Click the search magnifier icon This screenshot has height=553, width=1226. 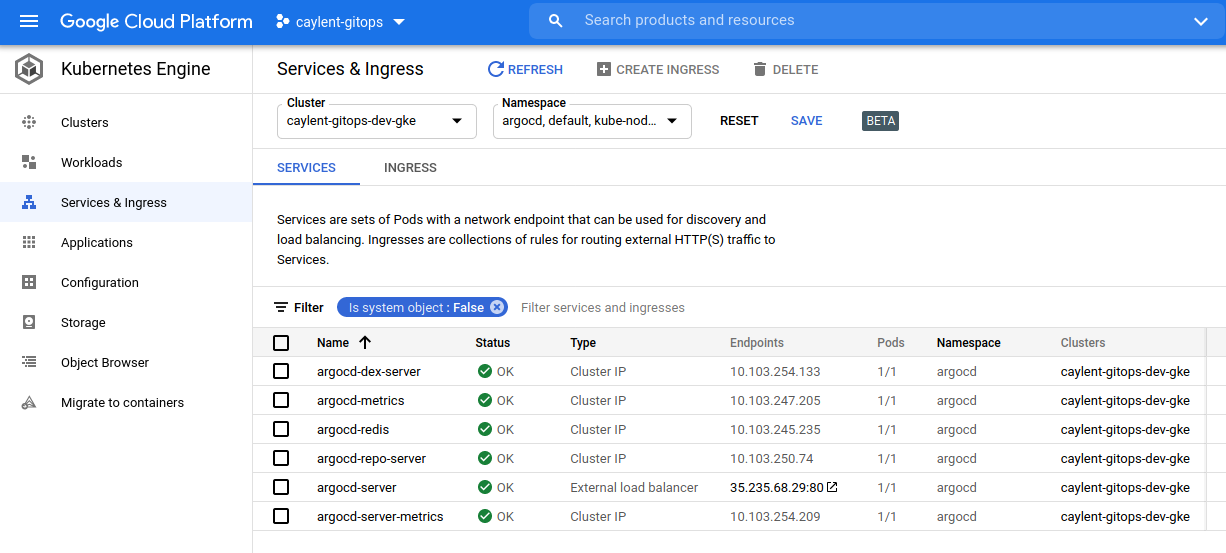[x=557, y=21]
